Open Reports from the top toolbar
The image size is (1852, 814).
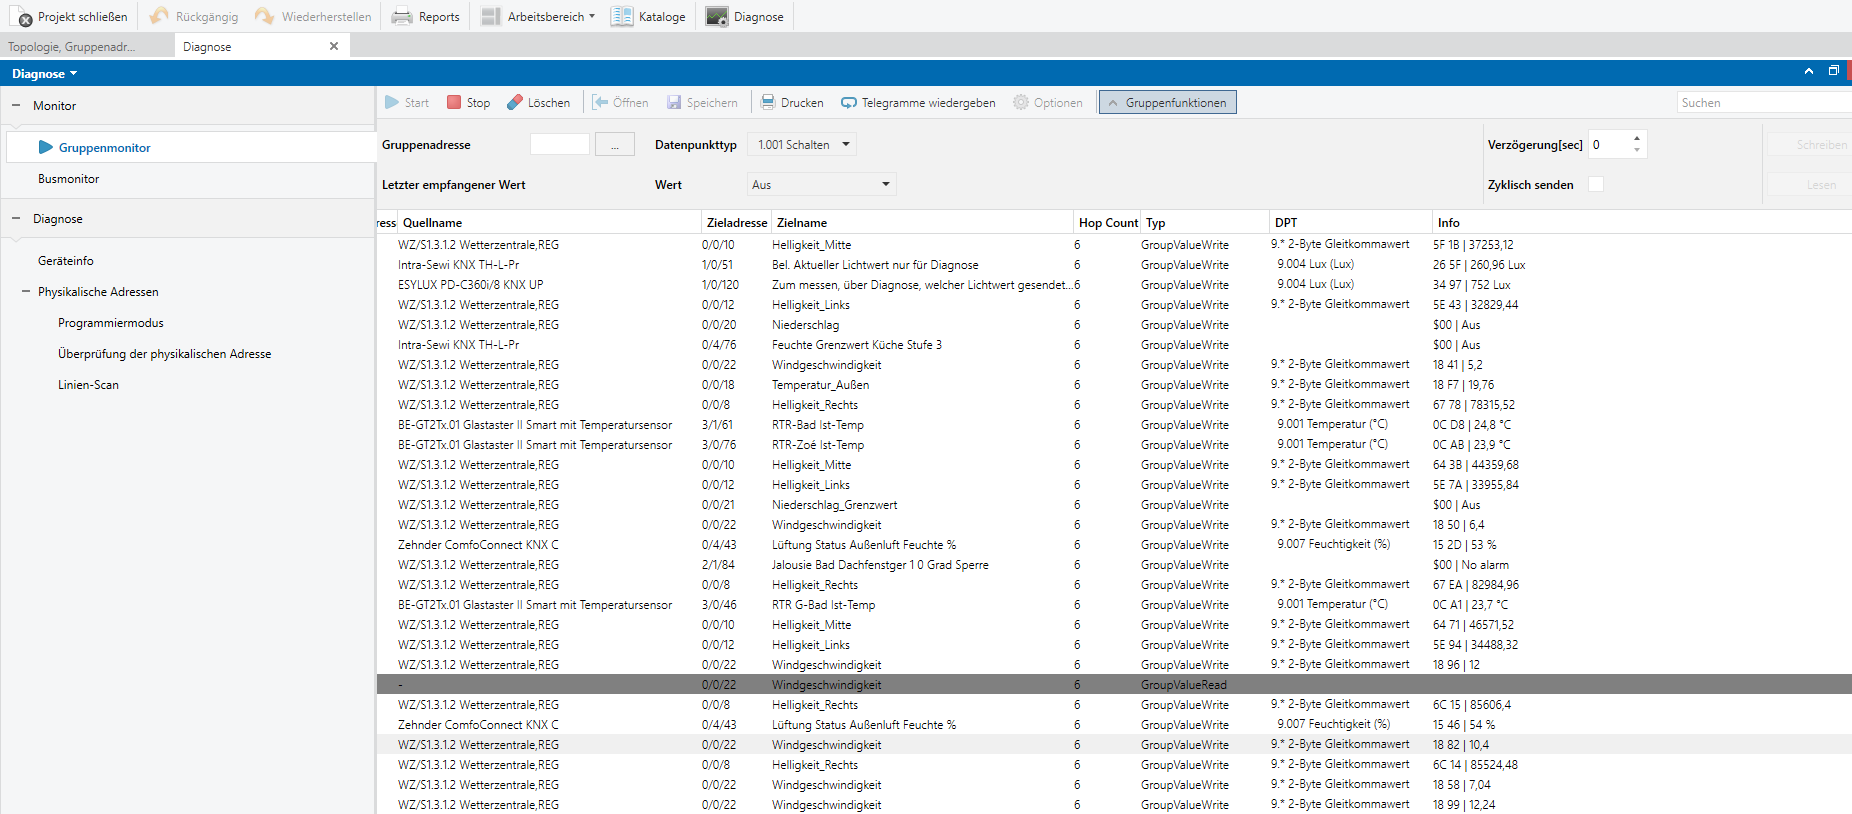click(425, 17)
